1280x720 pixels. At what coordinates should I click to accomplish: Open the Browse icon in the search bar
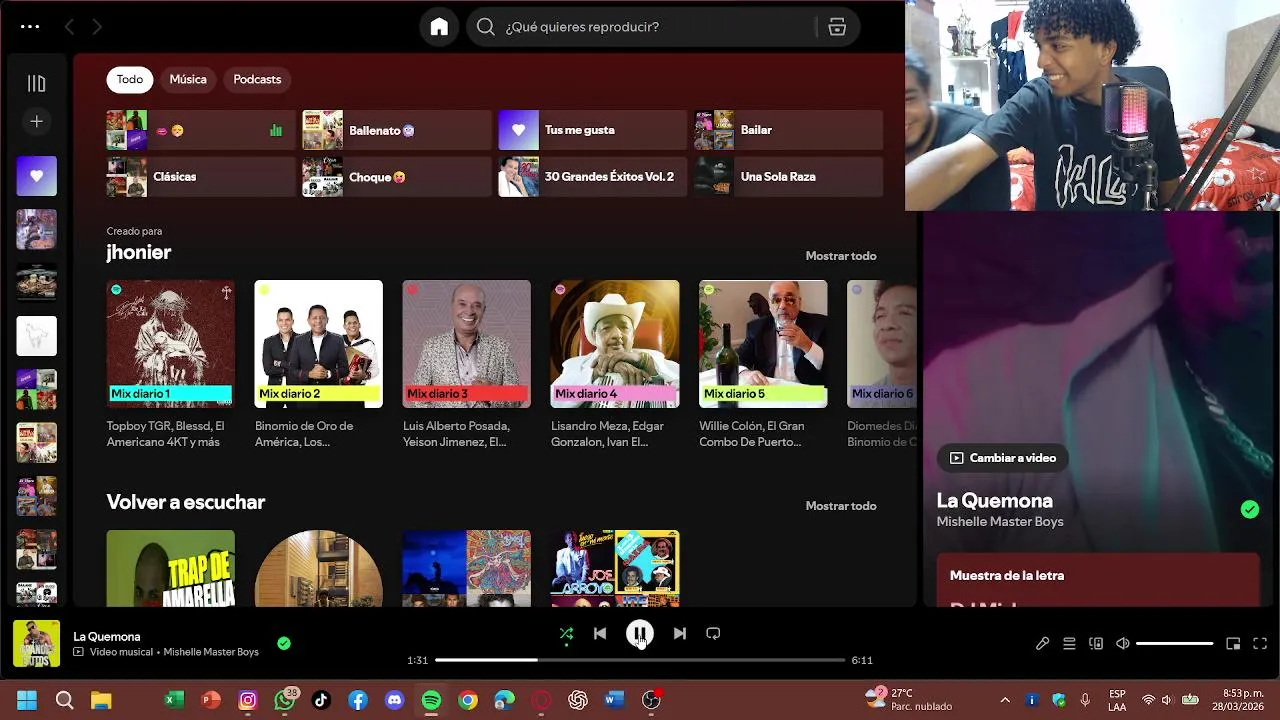[837, 27]
